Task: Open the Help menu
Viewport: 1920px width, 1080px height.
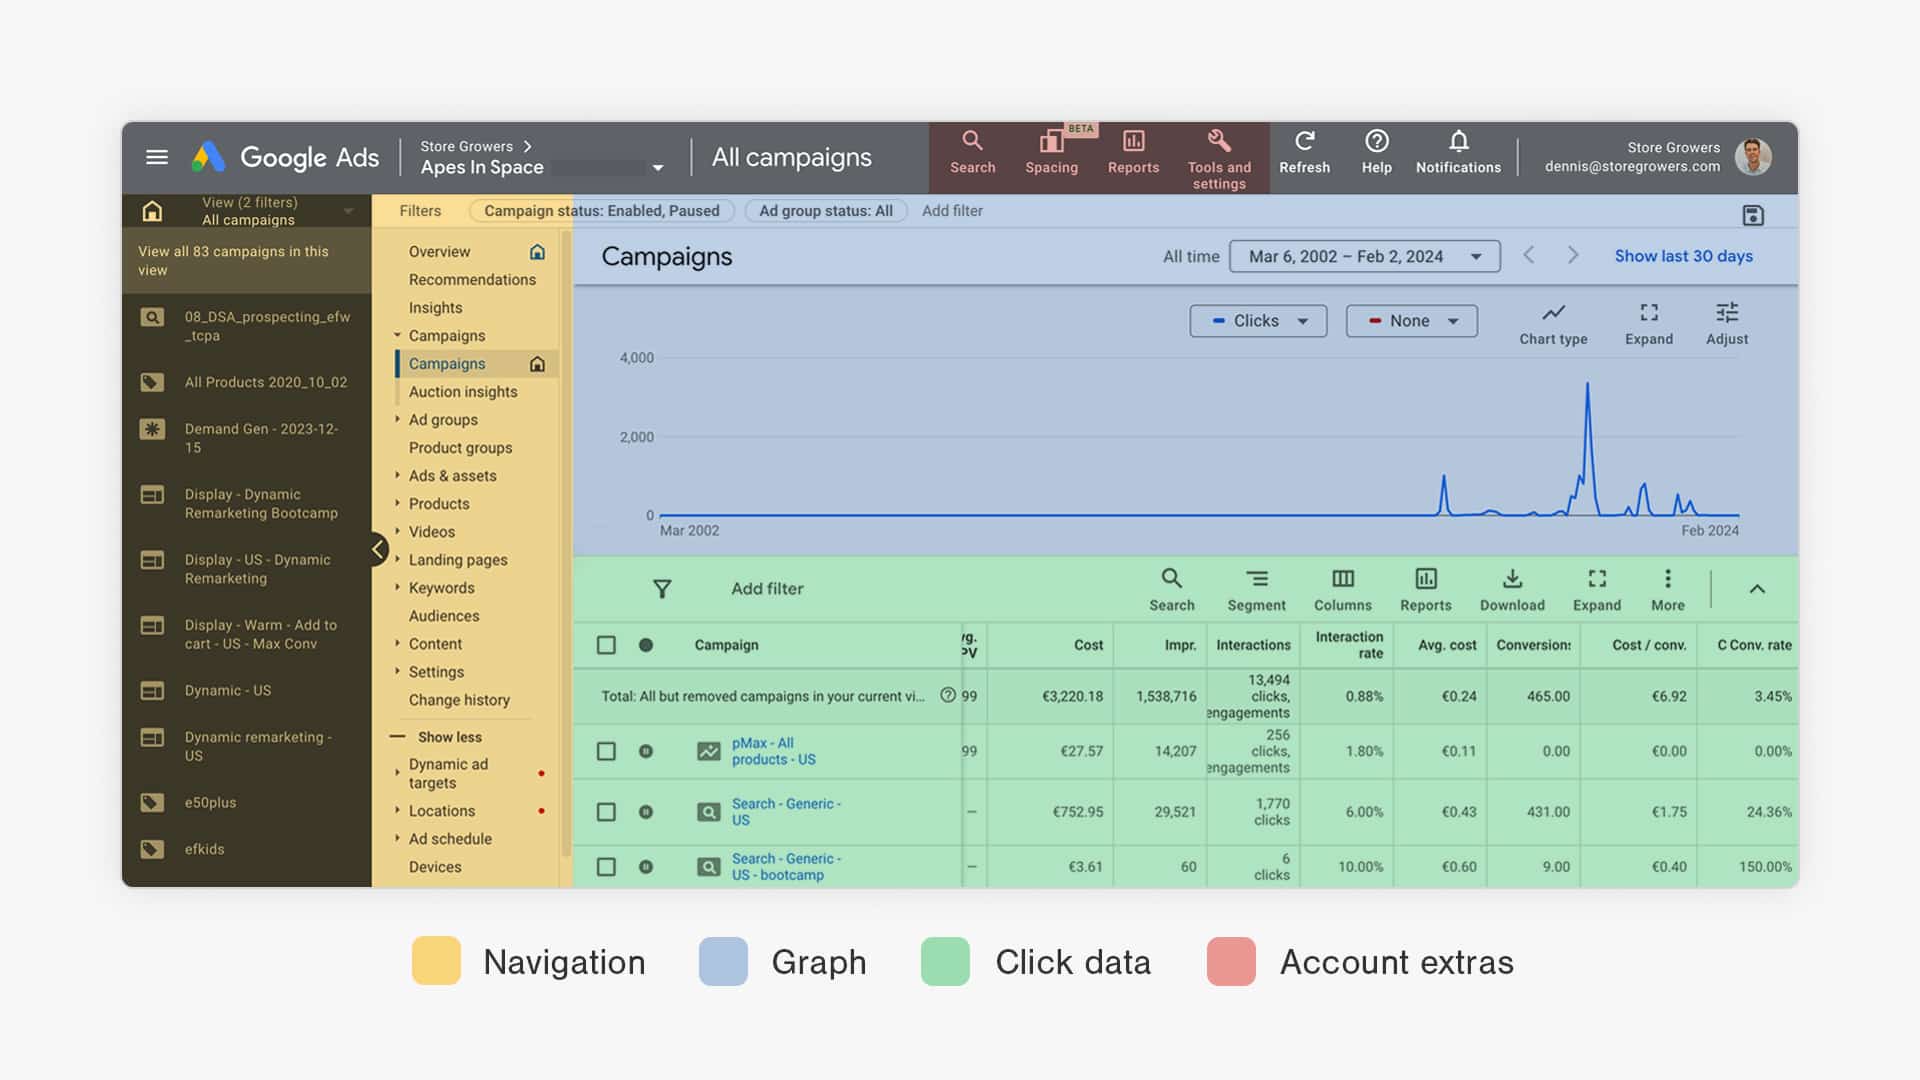Action: [1376, 152]
